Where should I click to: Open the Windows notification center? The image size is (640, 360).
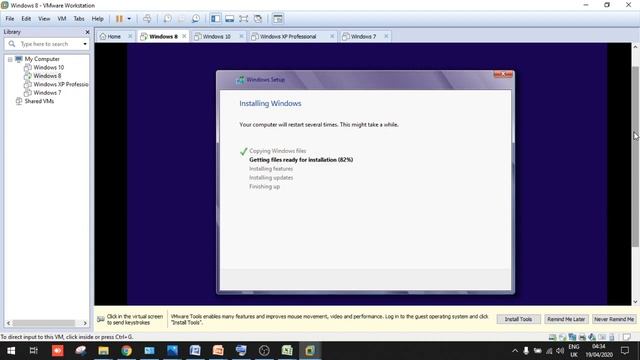(x=625, y=351)
